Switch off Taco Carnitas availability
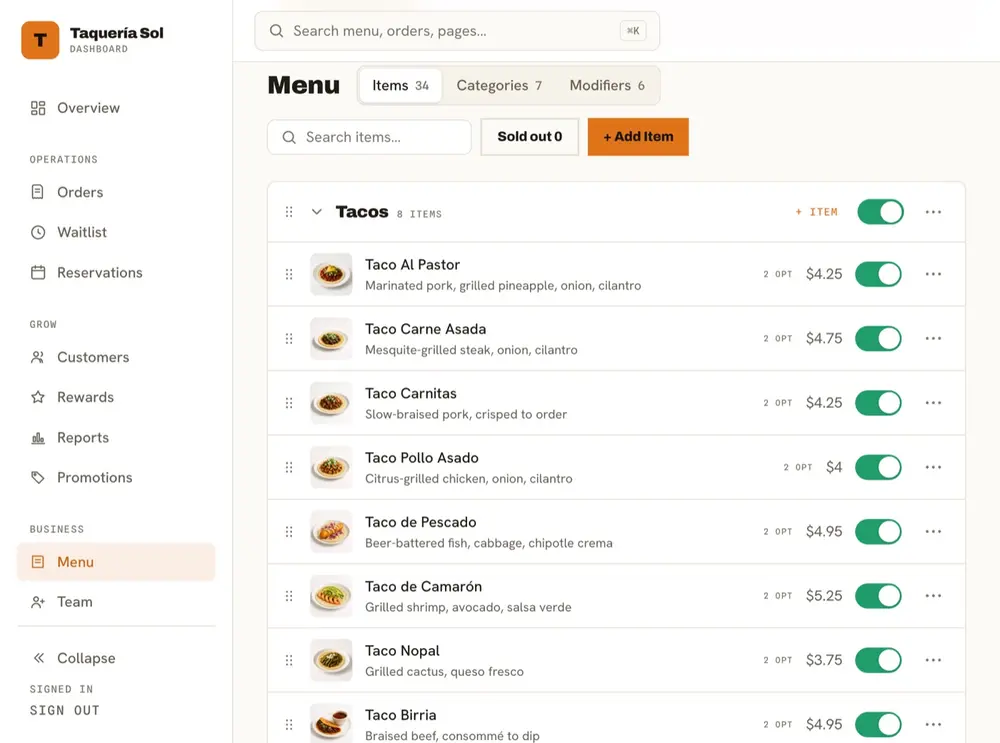Viewport: 1000px width, 743px height. [x=878, y=403]
